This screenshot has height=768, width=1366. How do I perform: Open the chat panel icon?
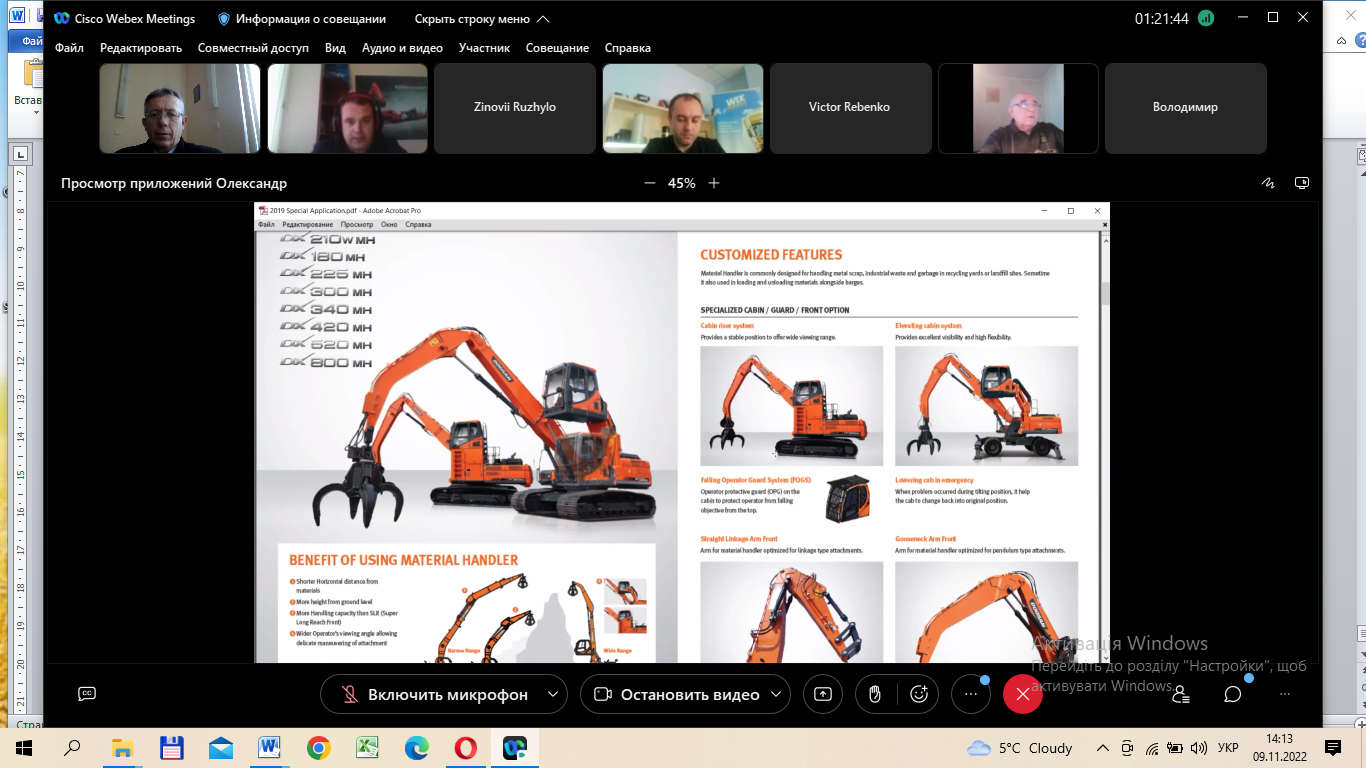coord(1233,694)
